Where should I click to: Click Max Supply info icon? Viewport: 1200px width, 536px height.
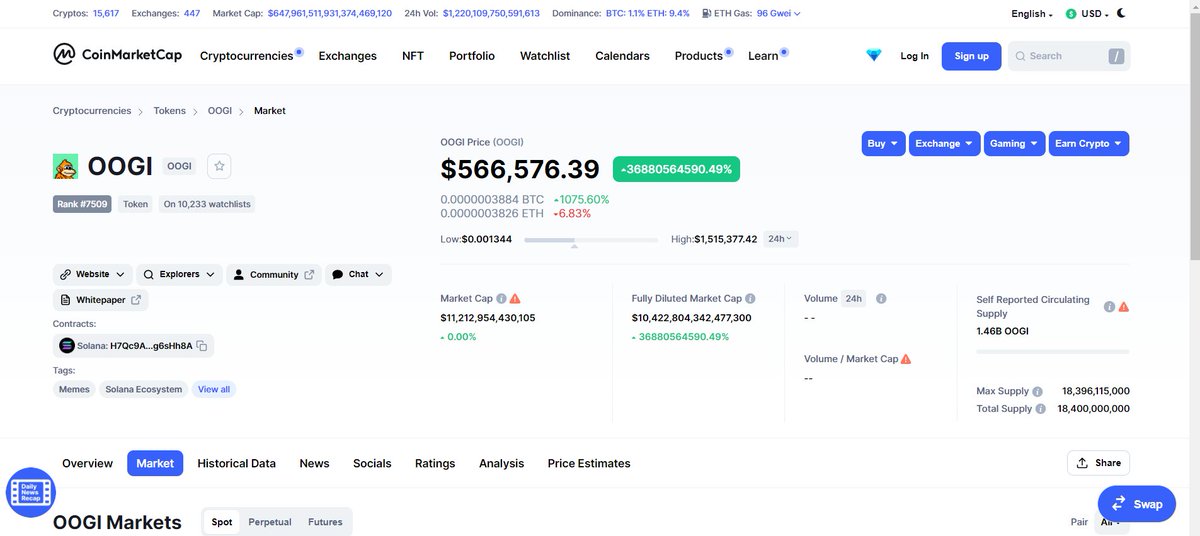[x=1037, y=391]
